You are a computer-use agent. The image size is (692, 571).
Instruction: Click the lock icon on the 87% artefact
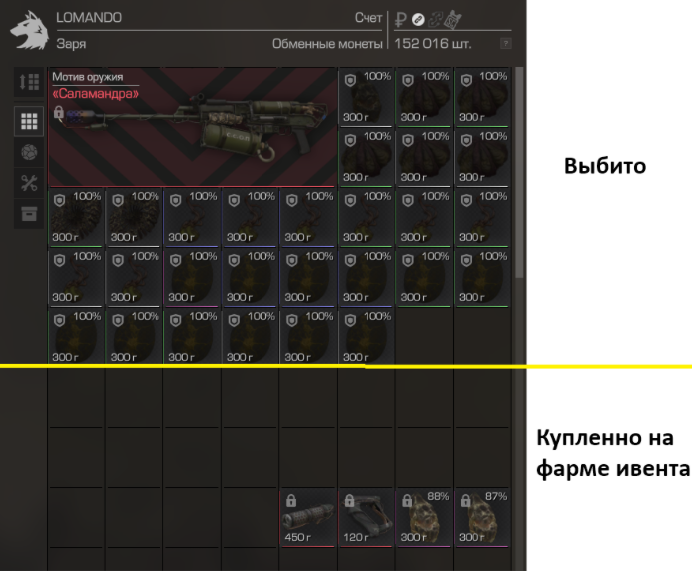pyautogui.click(x=465, y=500)
